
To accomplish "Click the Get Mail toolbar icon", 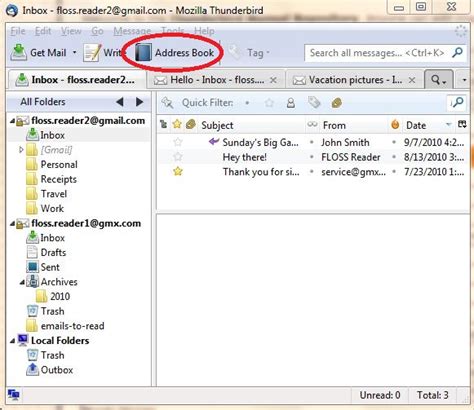I will pos(19,52).
